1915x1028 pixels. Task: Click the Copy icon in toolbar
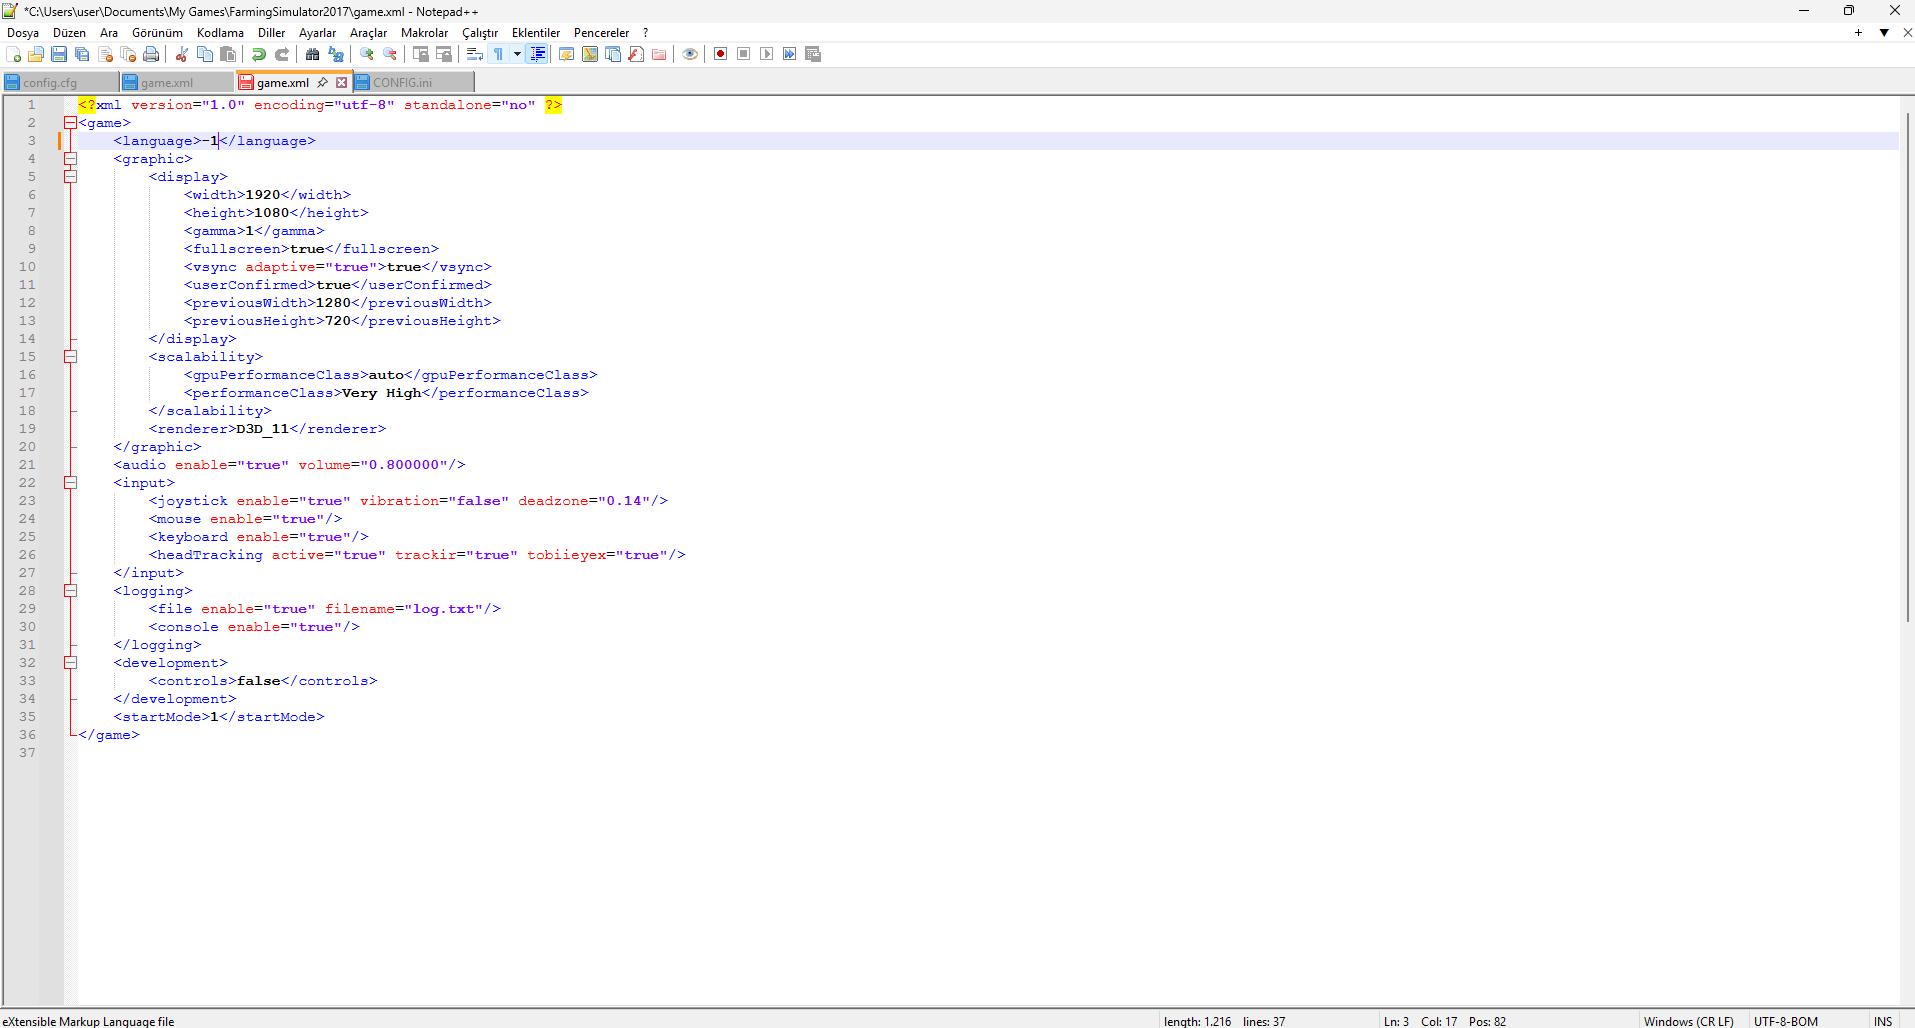(x=205, y=54)
